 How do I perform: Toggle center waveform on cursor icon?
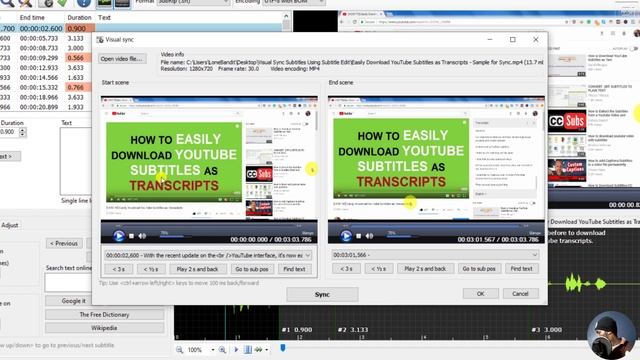click(x=248, y=350)
